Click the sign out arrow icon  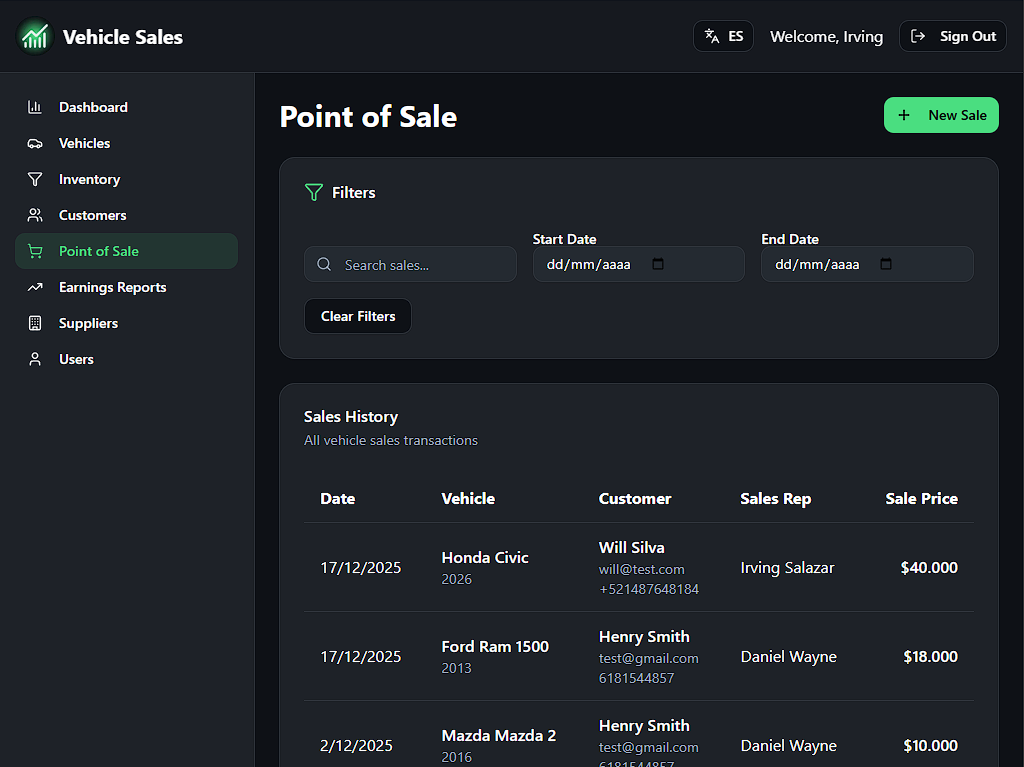(918, 37)
